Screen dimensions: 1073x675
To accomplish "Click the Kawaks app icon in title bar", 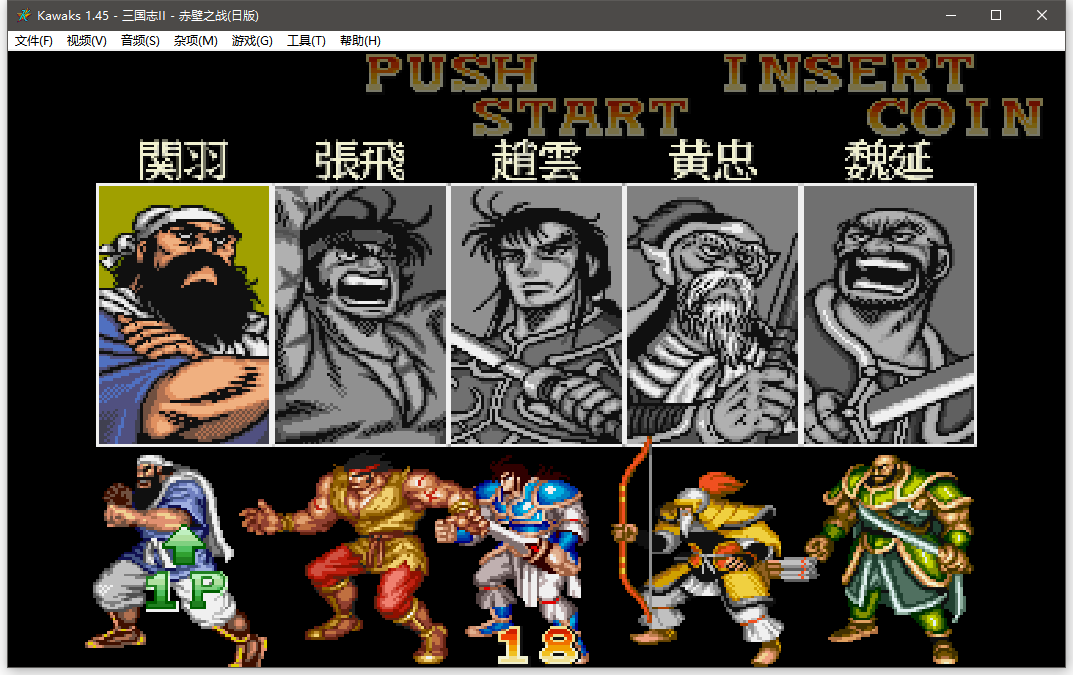I will [x=23, y=15].
